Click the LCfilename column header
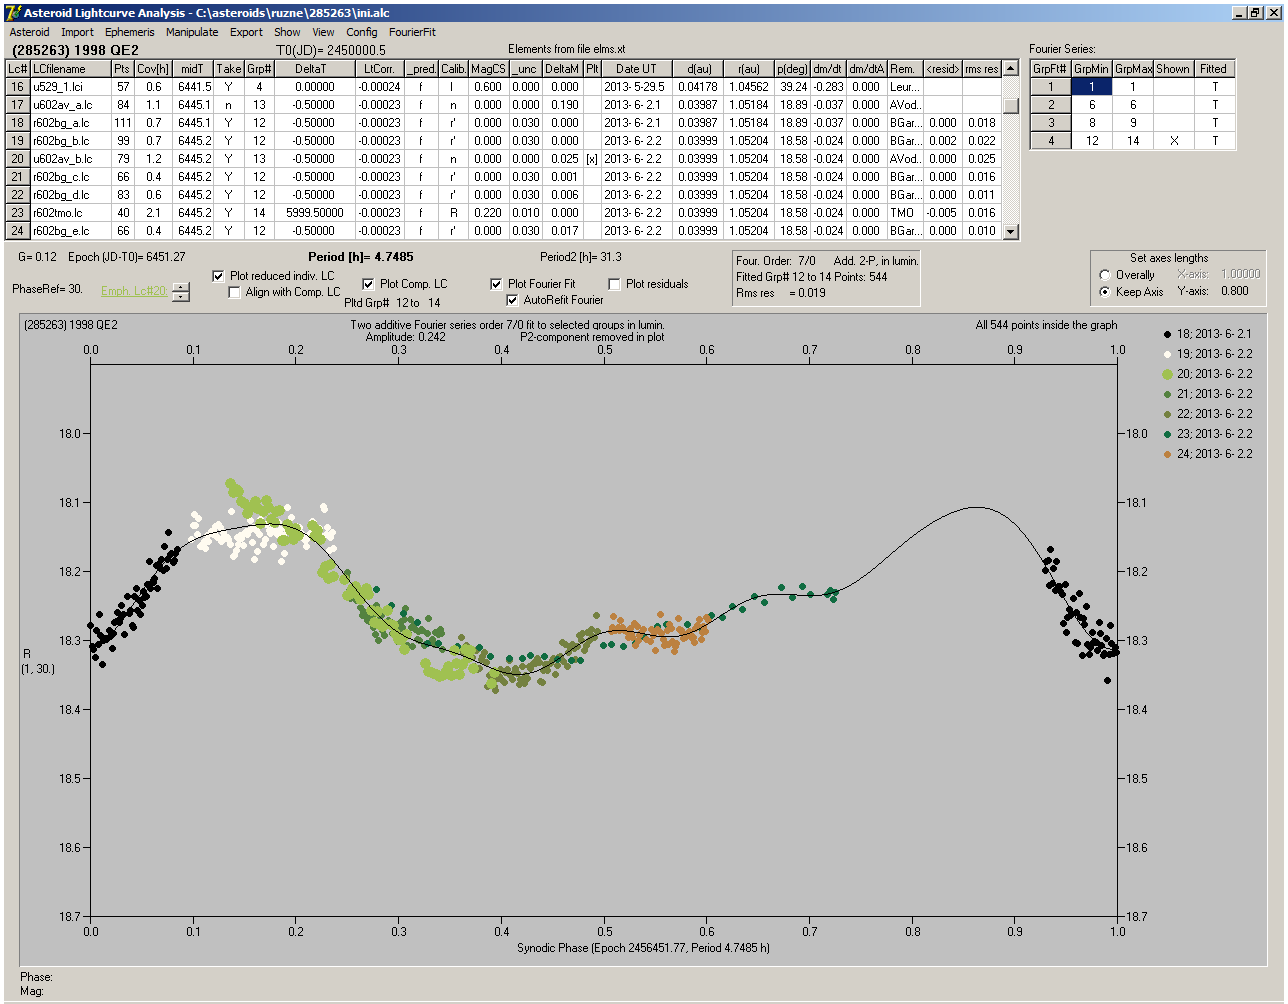The height and width of the screenshot is (1004, 1288). [70, 69]
